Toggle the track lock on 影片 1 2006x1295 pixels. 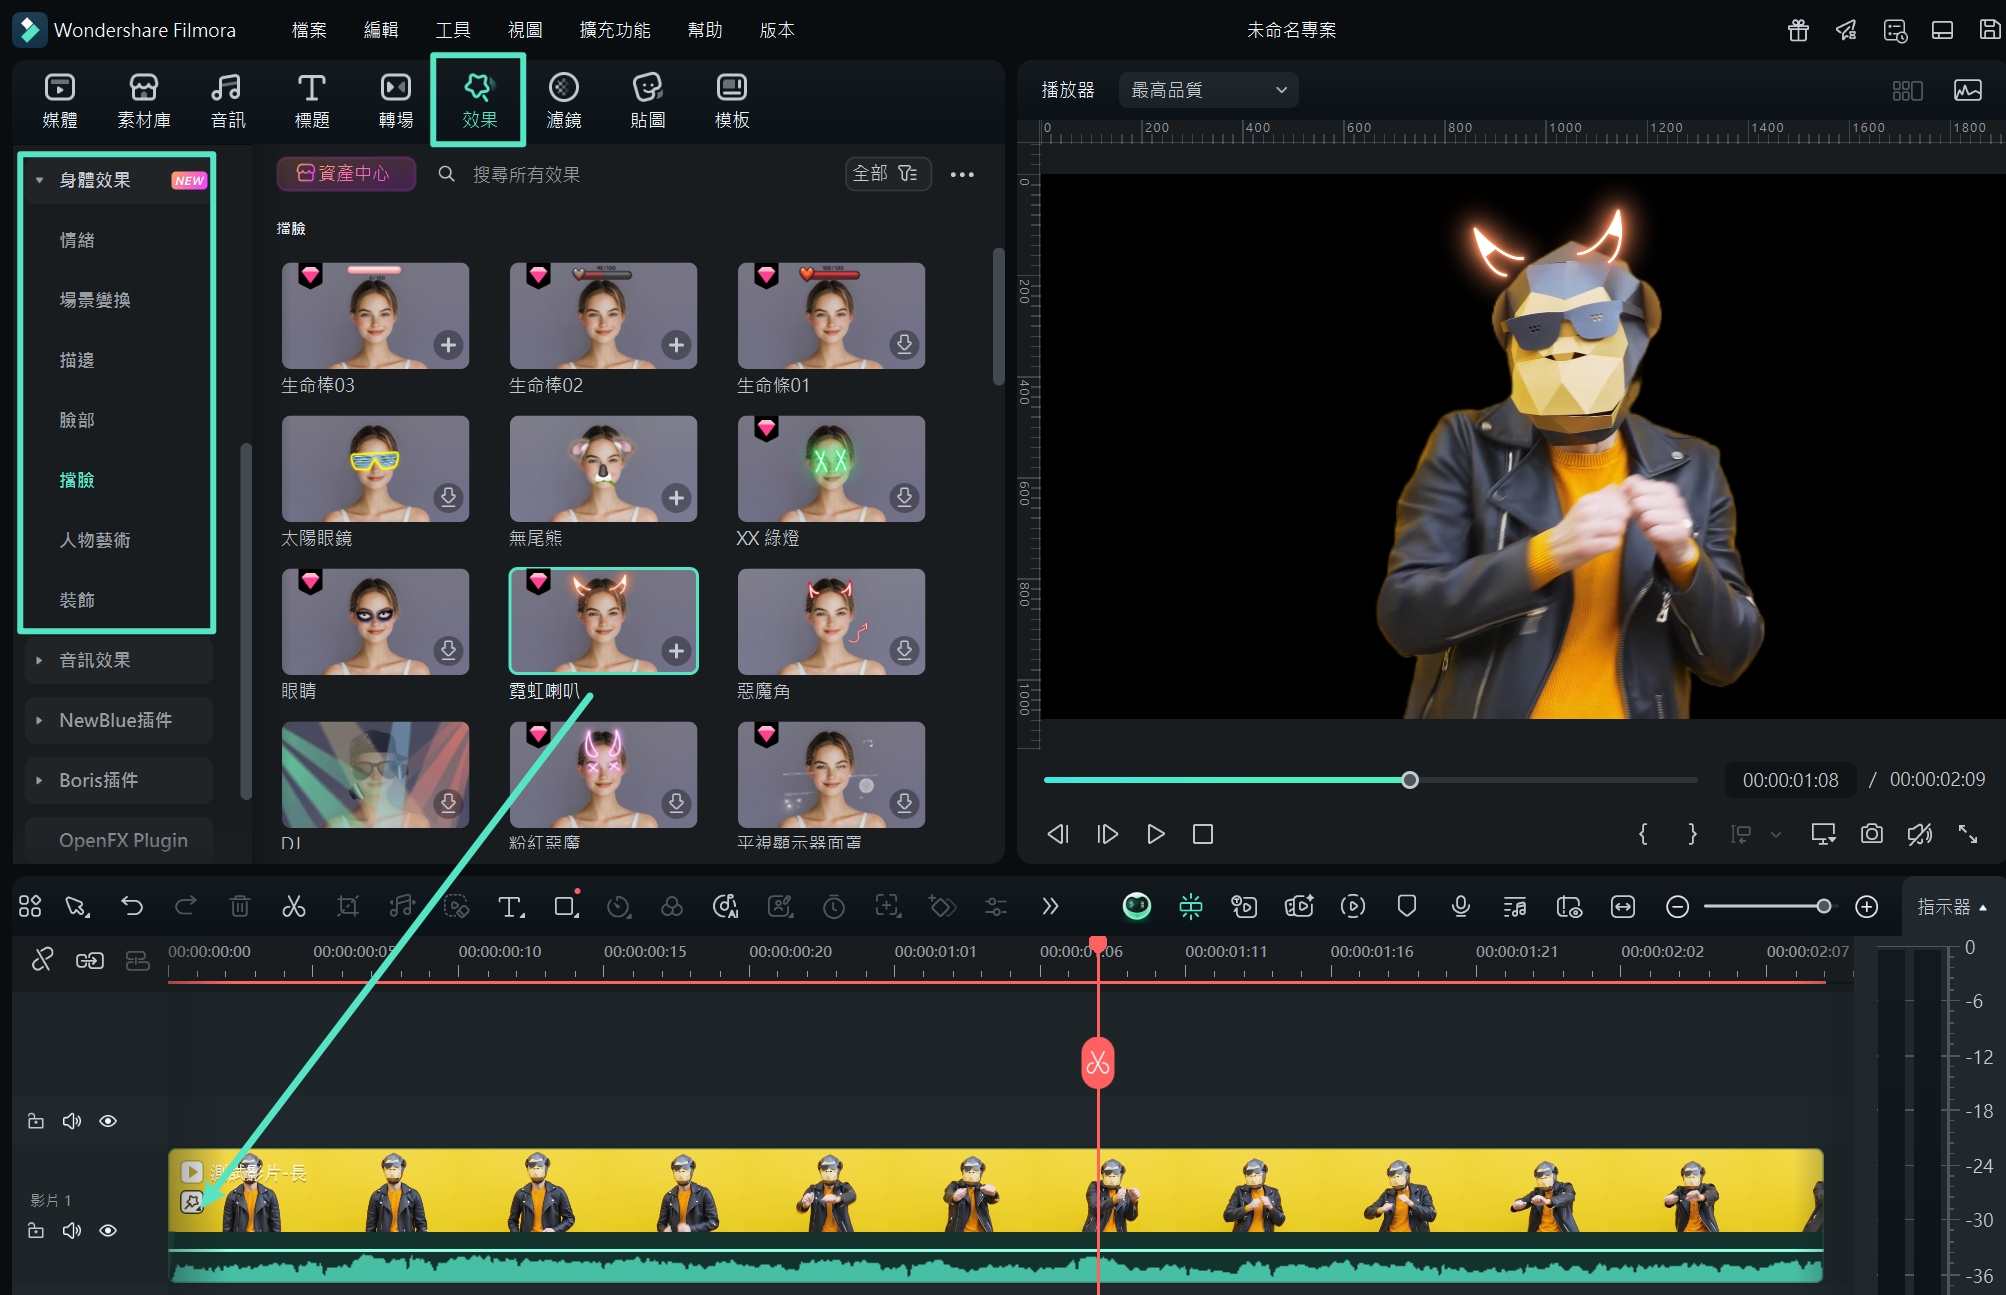(x=36, y=1230)
